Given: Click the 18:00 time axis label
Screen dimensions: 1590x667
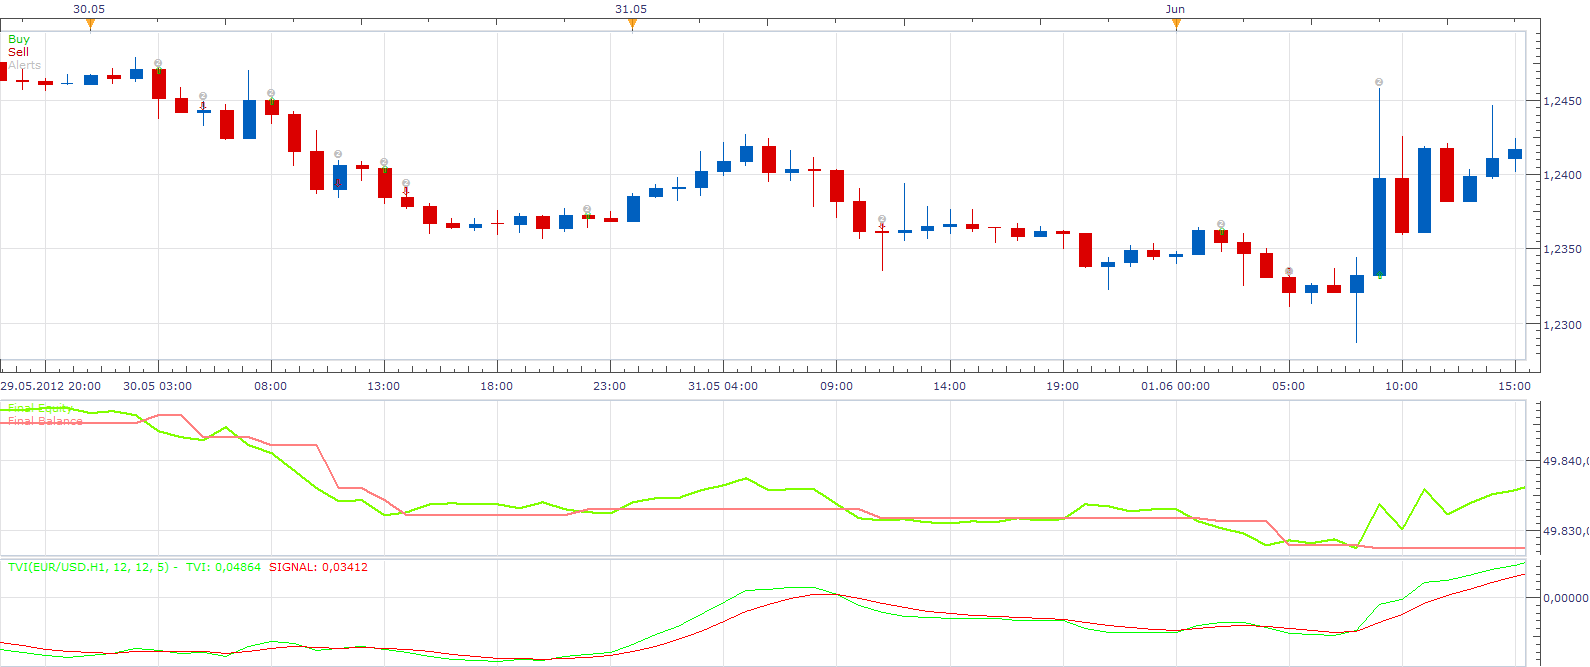Looking at the screenshot, I should coord(497,386).
